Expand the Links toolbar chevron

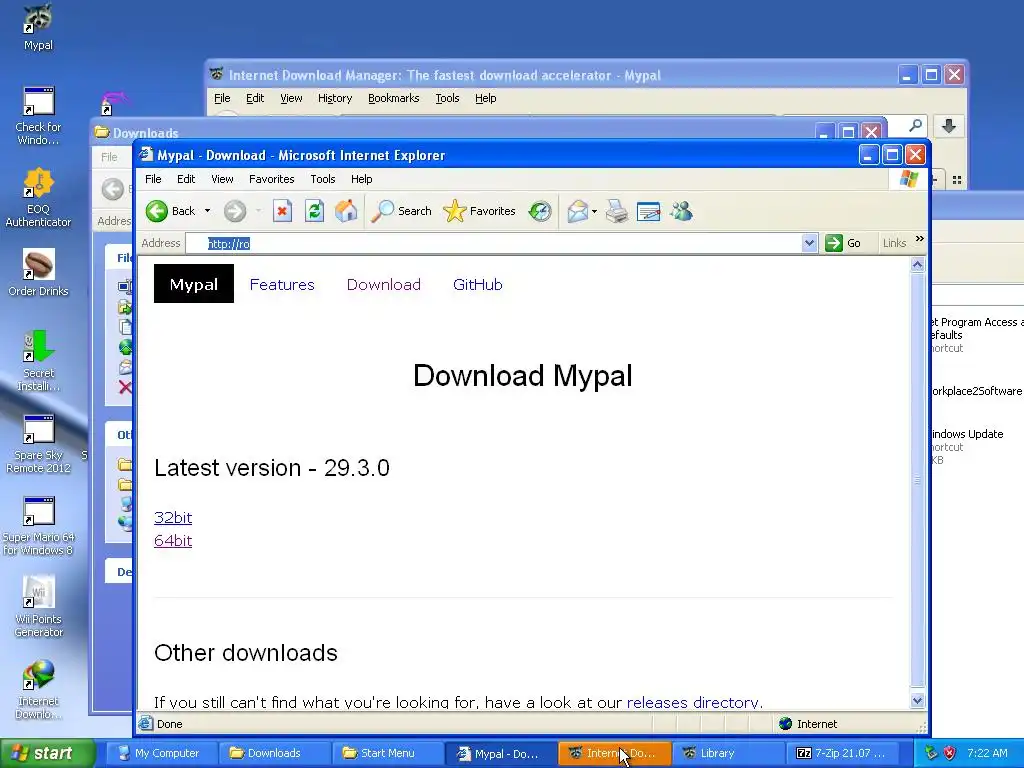click(920, 239)
